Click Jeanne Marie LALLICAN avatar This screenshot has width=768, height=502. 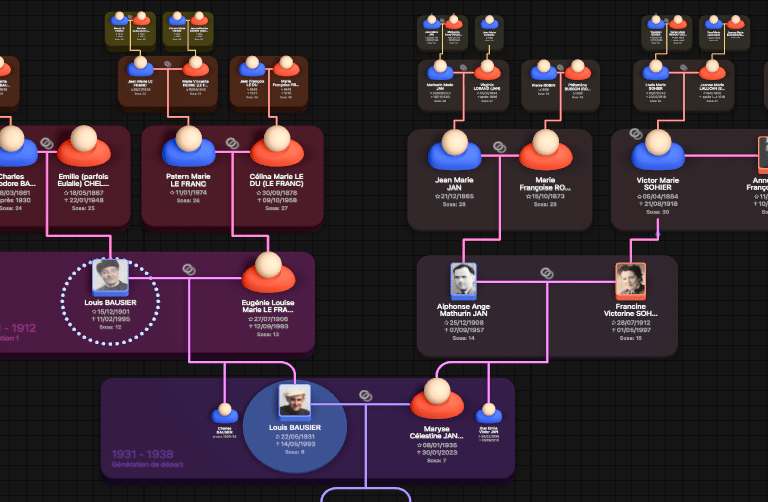coord(712,70)
